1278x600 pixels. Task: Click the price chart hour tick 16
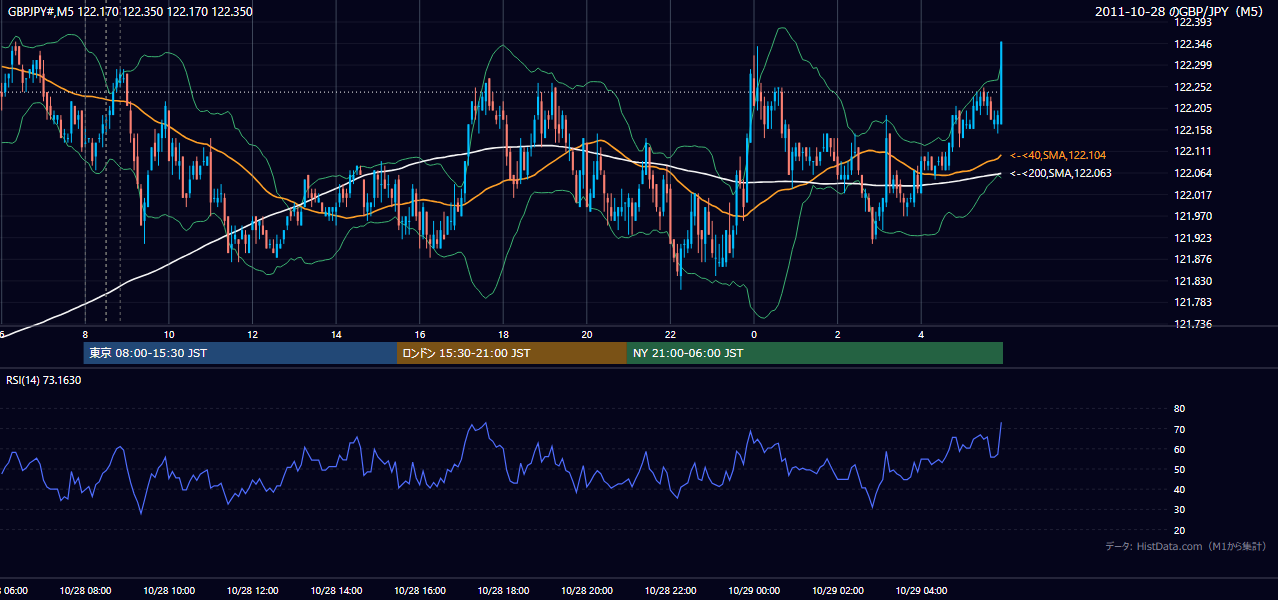coord(420,334)
